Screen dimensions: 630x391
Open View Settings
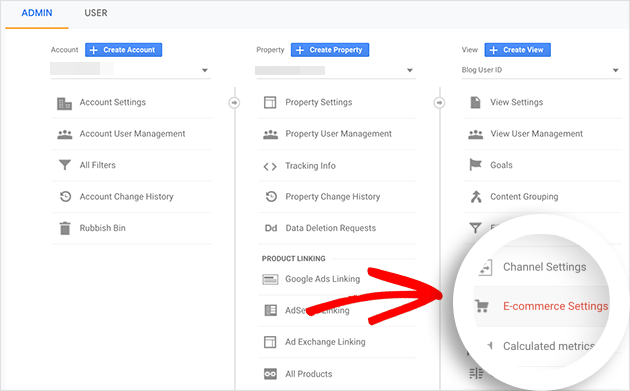tap(516, 102)
